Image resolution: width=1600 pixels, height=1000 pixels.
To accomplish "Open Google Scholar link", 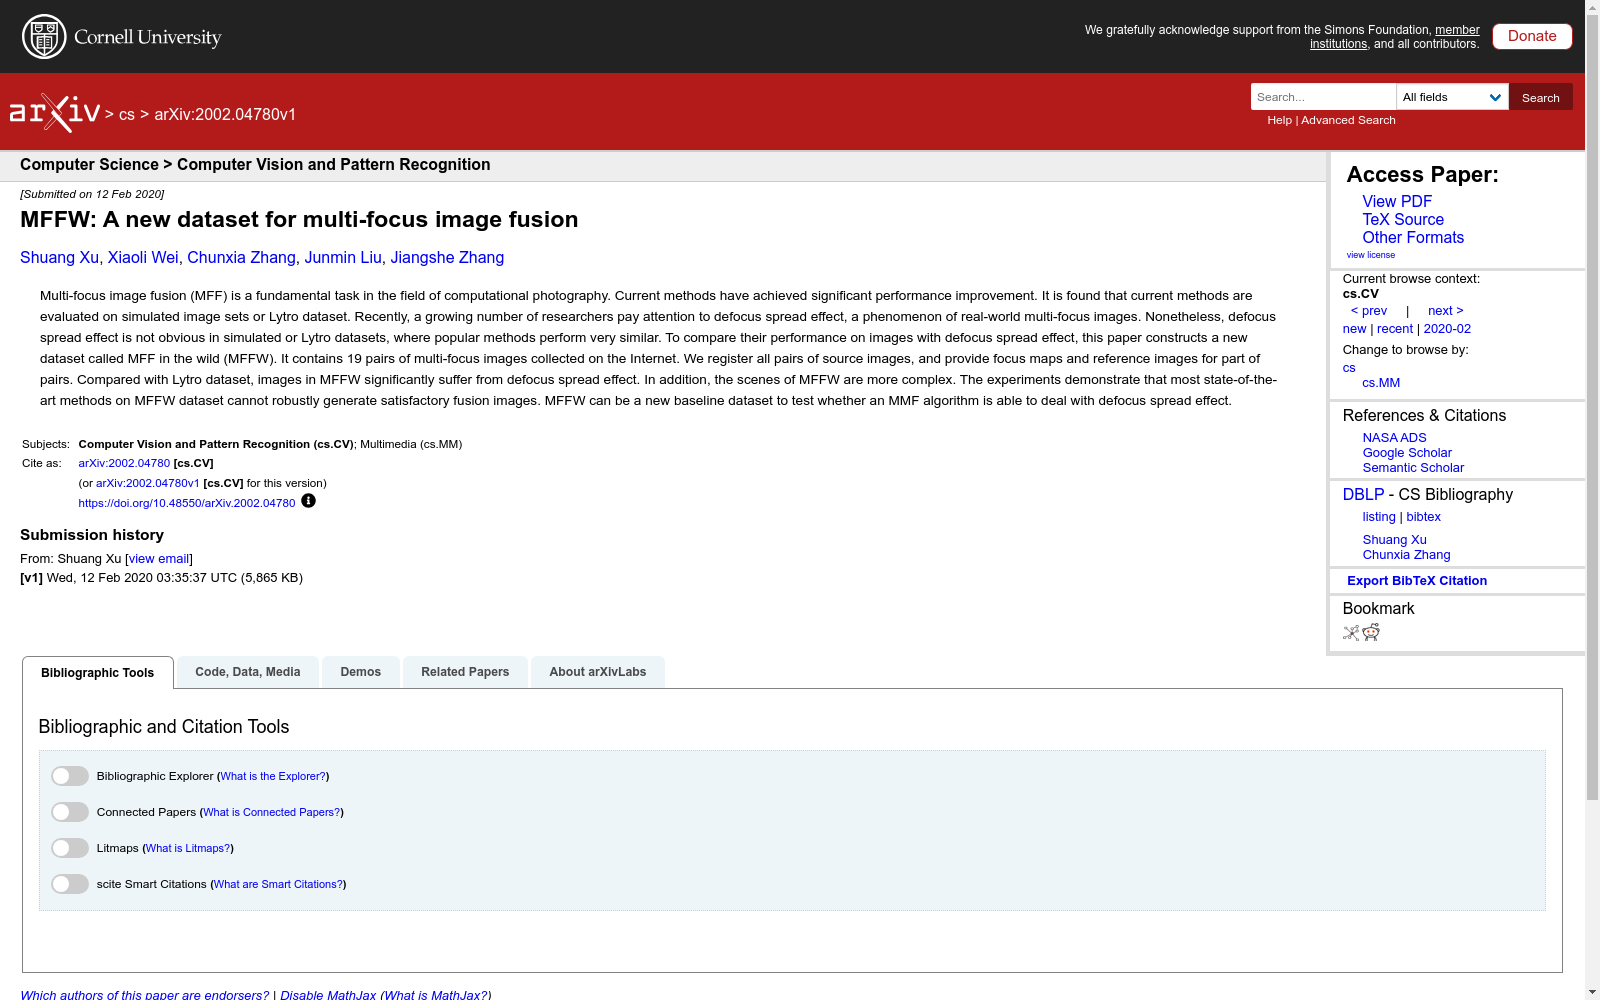I will 1407,453.
